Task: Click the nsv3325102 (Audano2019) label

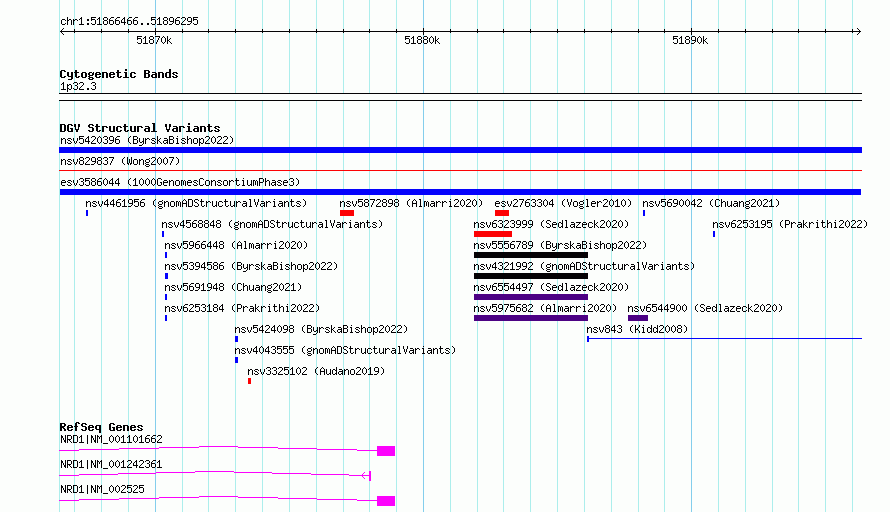Action: click(x=316, y=371)
